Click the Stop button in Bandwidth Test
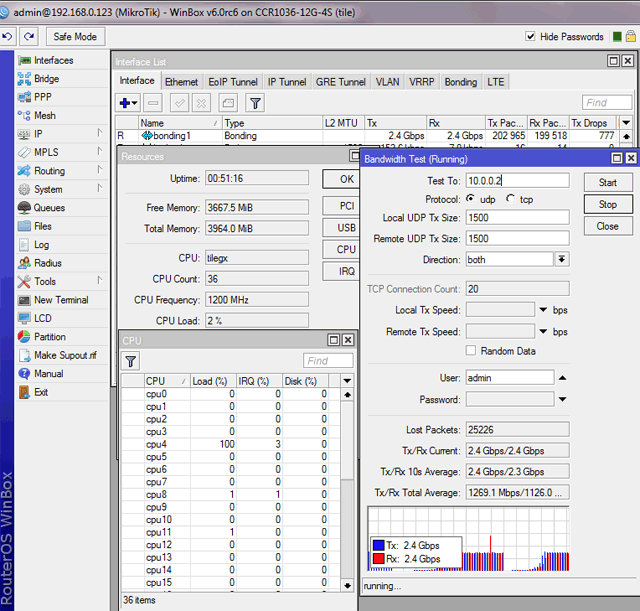The image size is (640, 611). (608, 204)
